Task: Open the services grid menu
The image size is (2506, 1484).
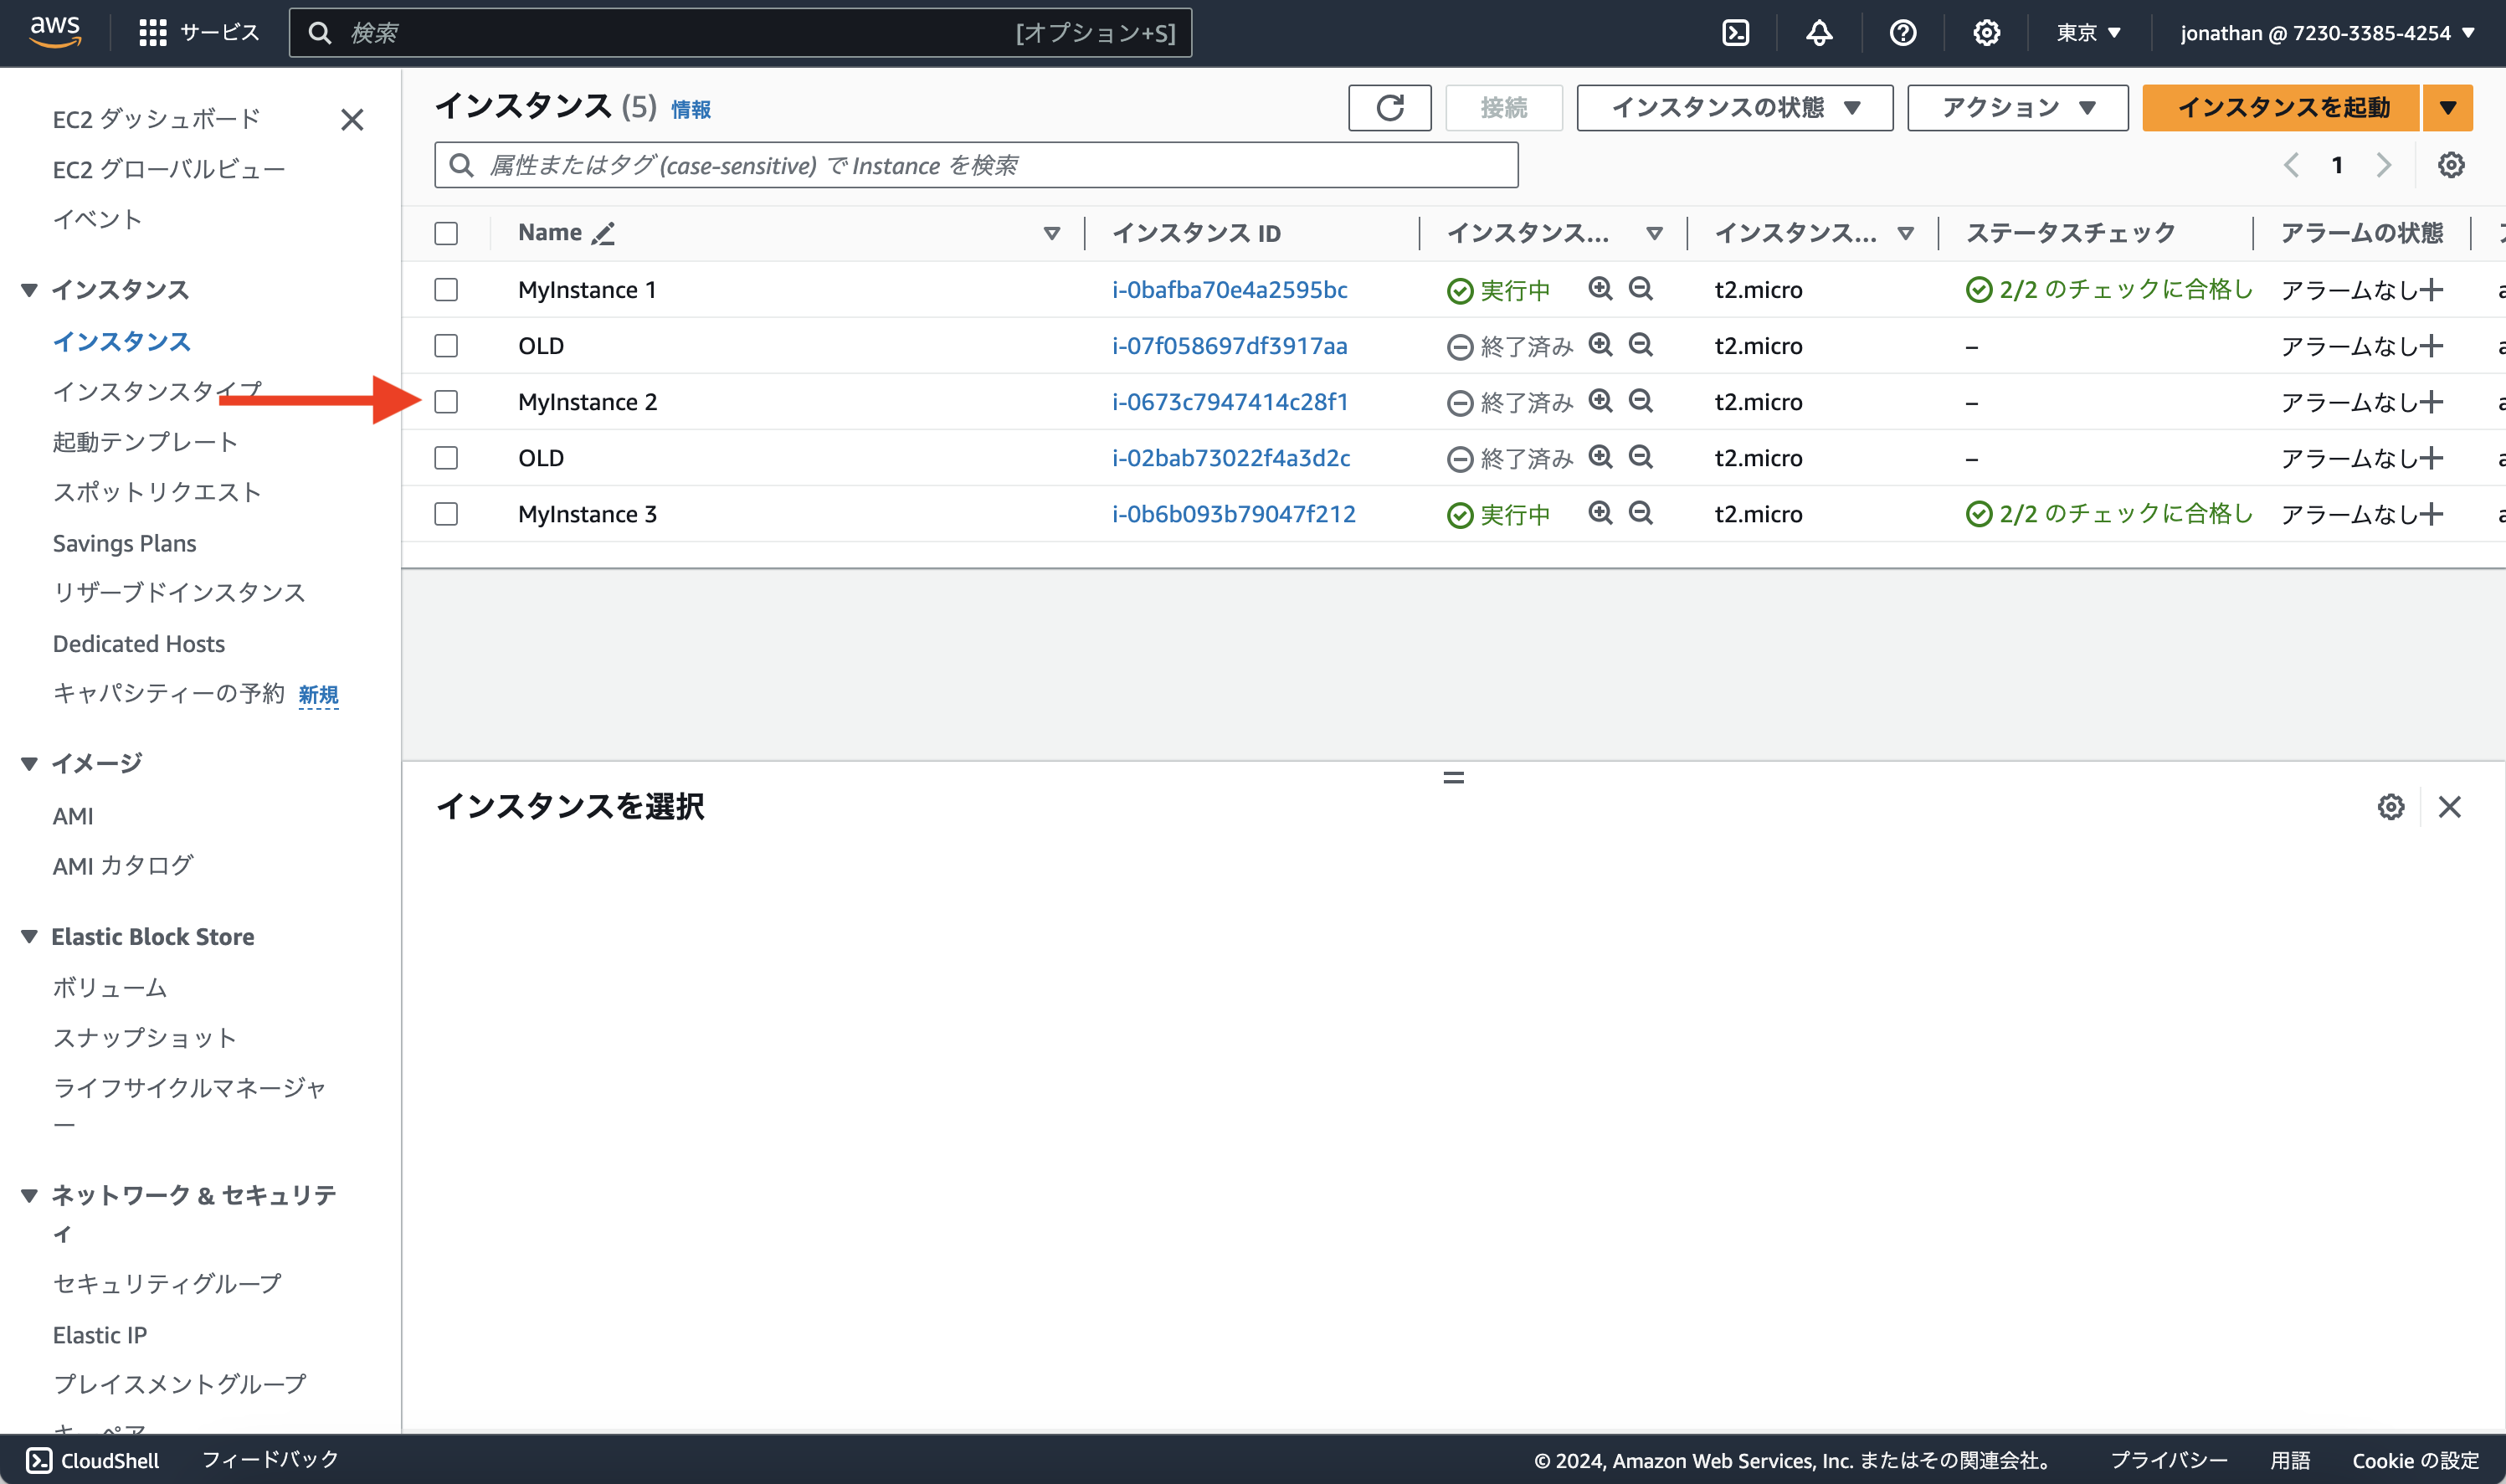Action: (152, 31)
